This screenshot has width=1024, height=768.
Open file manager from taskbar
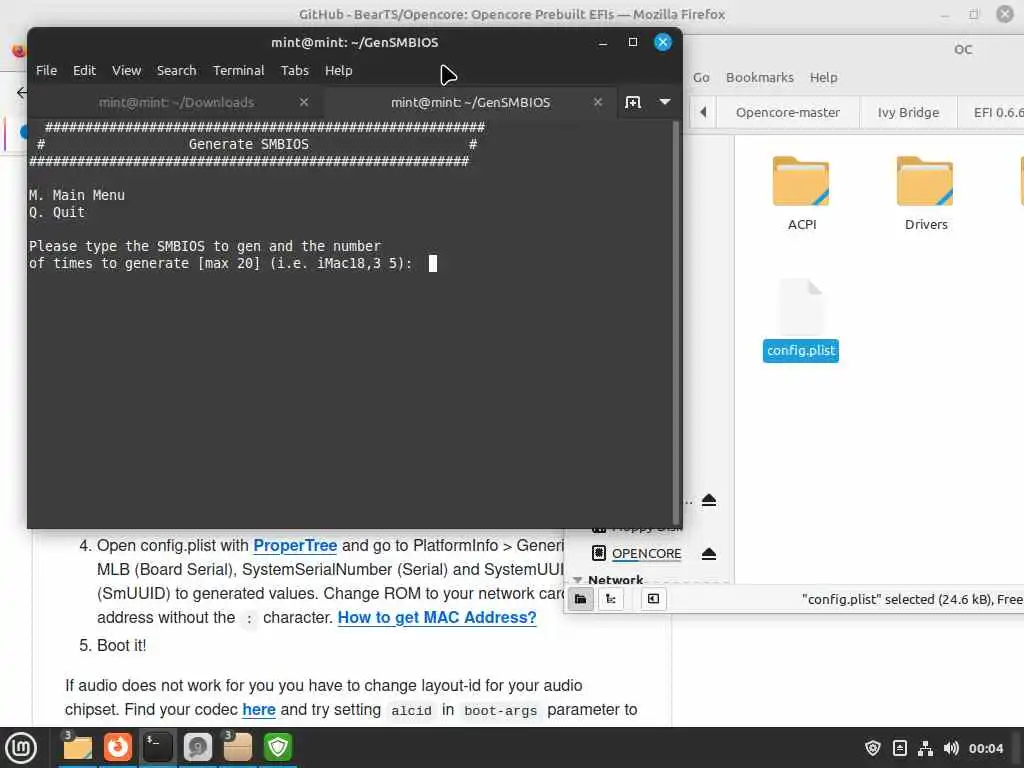[x=77, y=747]
